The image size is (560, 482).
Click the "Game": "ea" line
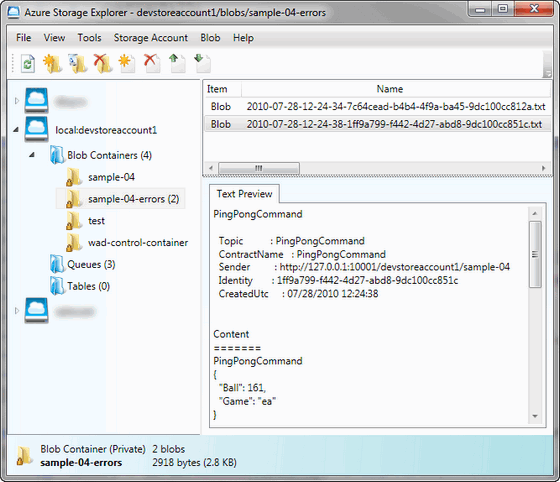(x=247, y=401)
